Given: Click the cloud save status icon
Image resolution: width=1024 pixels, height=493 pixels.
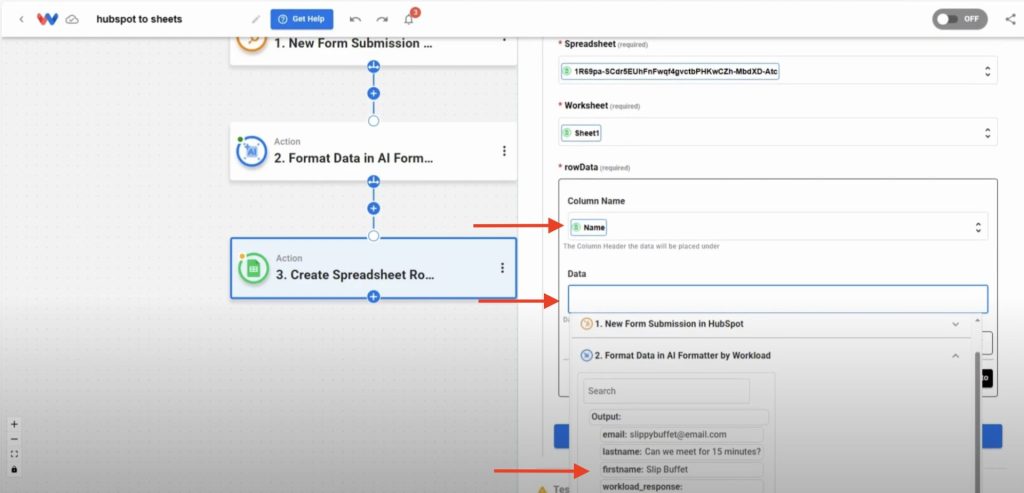Looking at the screenshot, I should tap(72, 20).
